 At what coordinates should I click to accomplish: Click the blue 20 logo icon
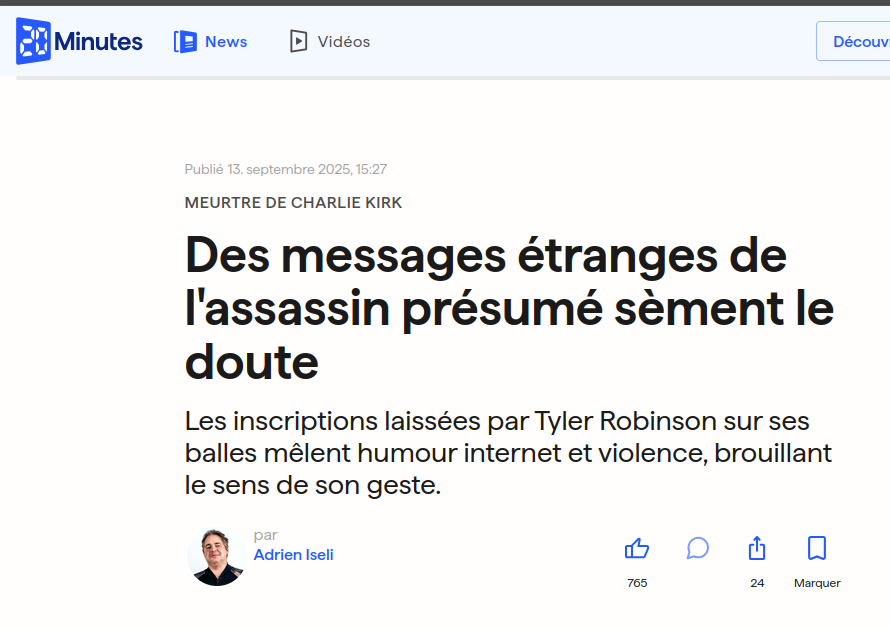(x=33, y=41)
